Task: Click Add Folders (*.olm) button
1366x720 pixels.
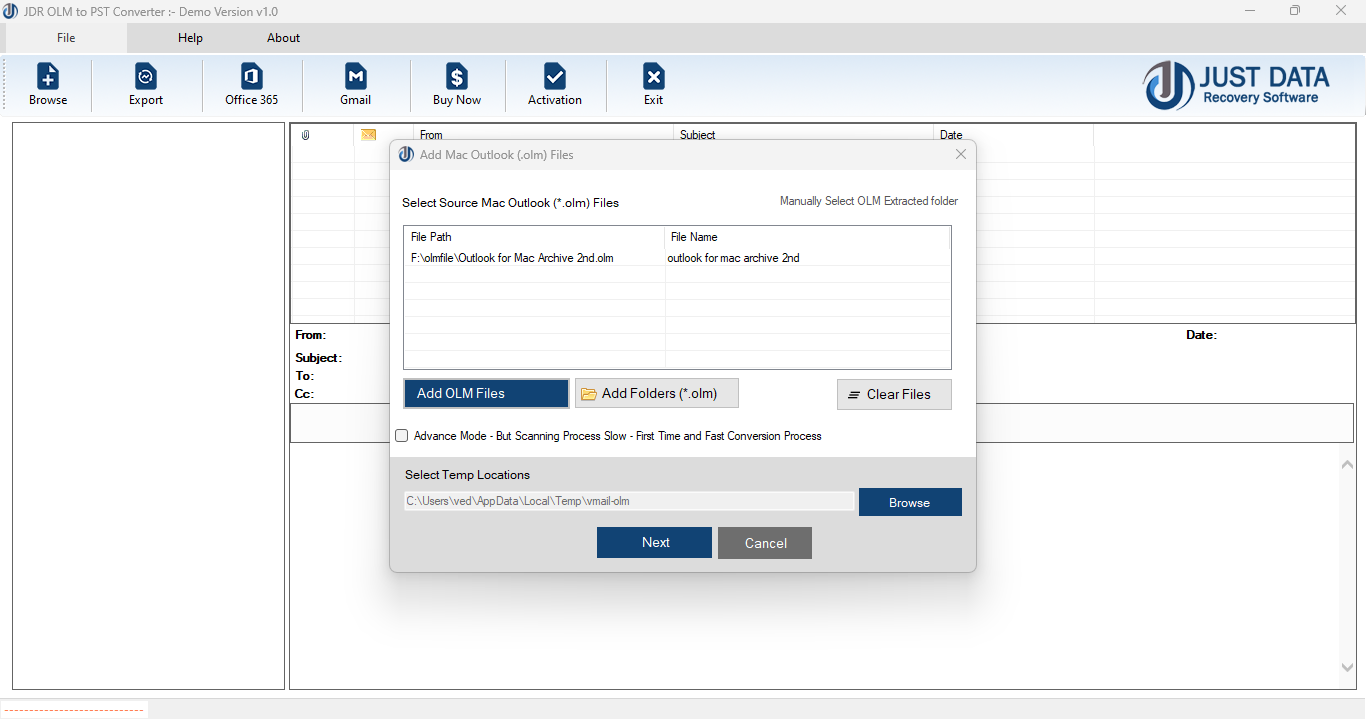Action: (657, 393)
